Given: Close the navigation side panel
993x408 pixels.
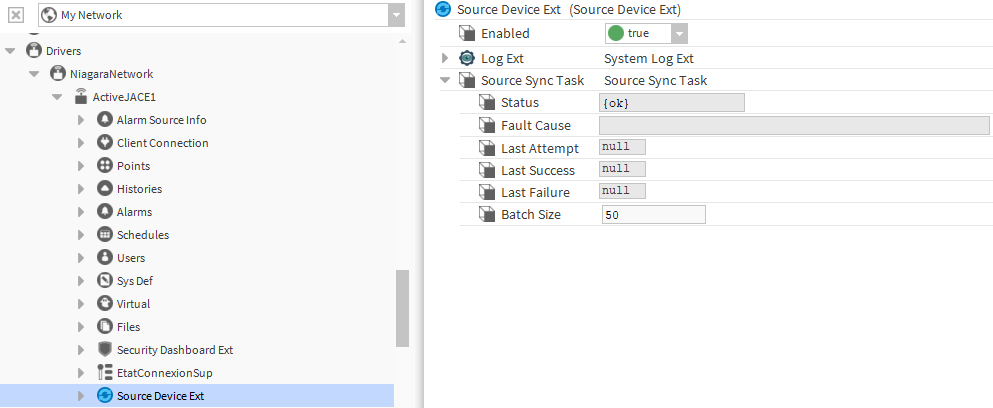Looking at the screenshot, I should [16, 16].
